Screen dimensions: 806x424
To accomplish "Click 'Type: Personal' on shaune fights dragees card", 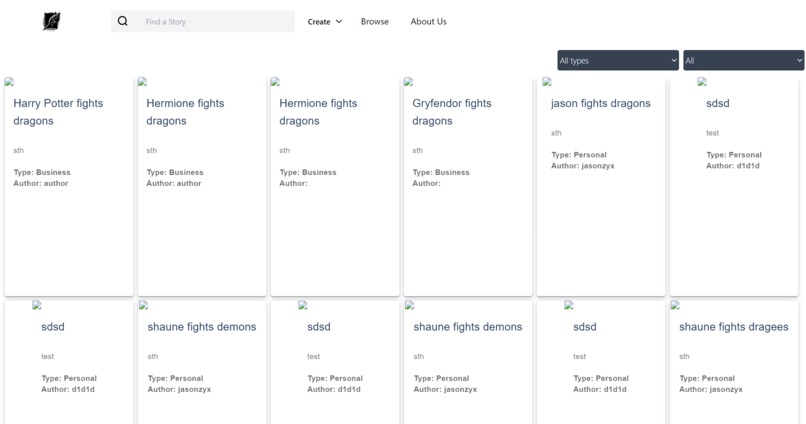I will (x=707, y=378).
